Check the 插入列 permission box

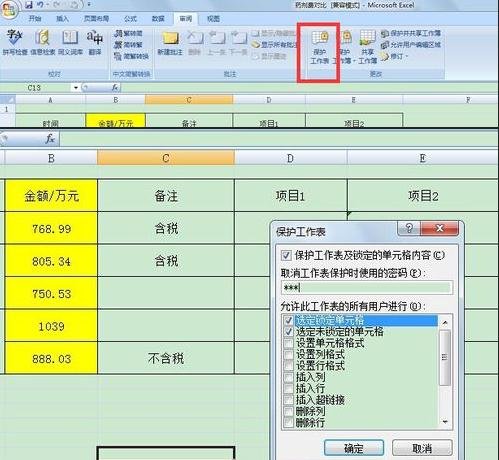[x=288, y=377]
